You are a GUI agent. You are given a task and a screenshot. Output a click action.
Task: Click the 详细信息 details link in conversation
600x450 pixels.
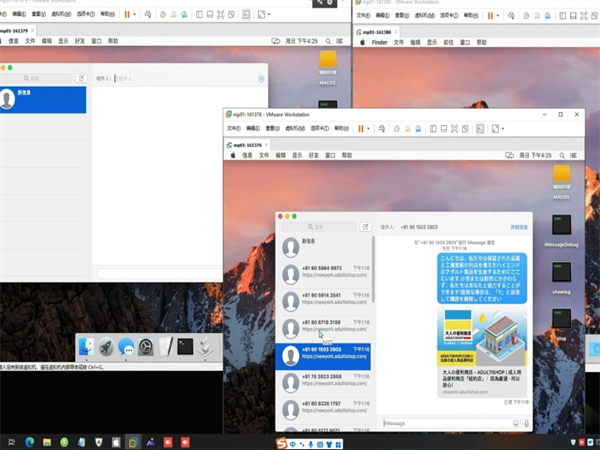(518, 227)
